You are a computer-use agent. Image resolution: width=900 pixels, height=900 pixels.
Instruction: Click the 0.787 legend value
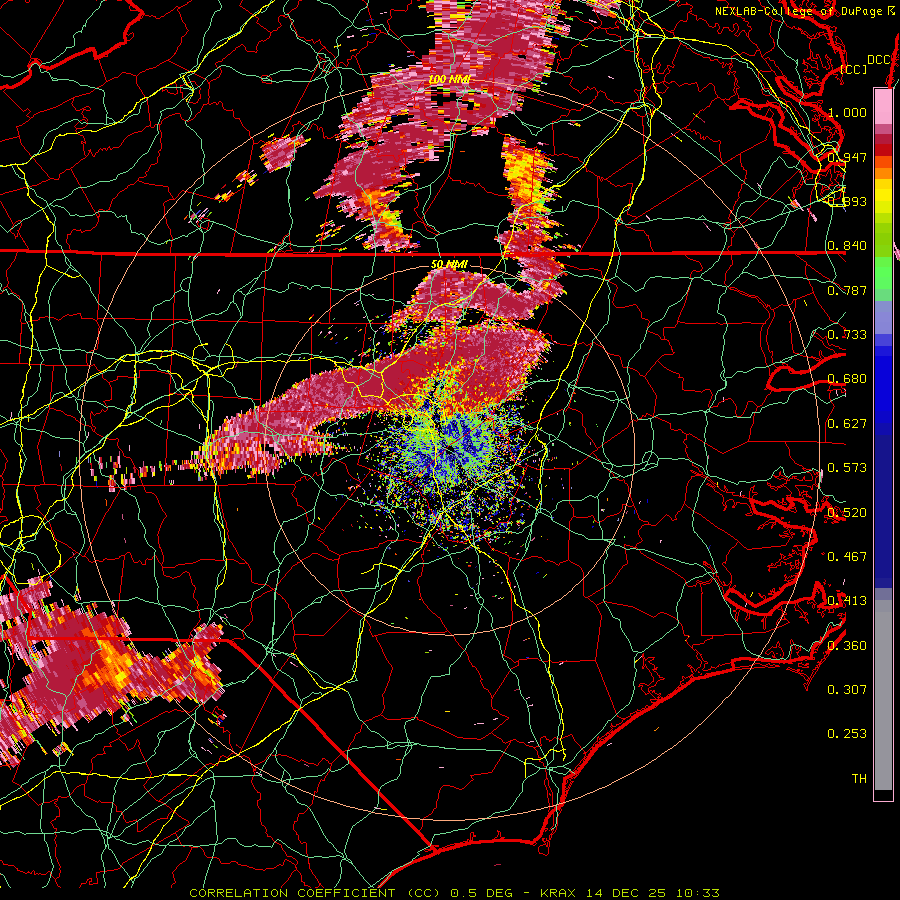point(847,290)
